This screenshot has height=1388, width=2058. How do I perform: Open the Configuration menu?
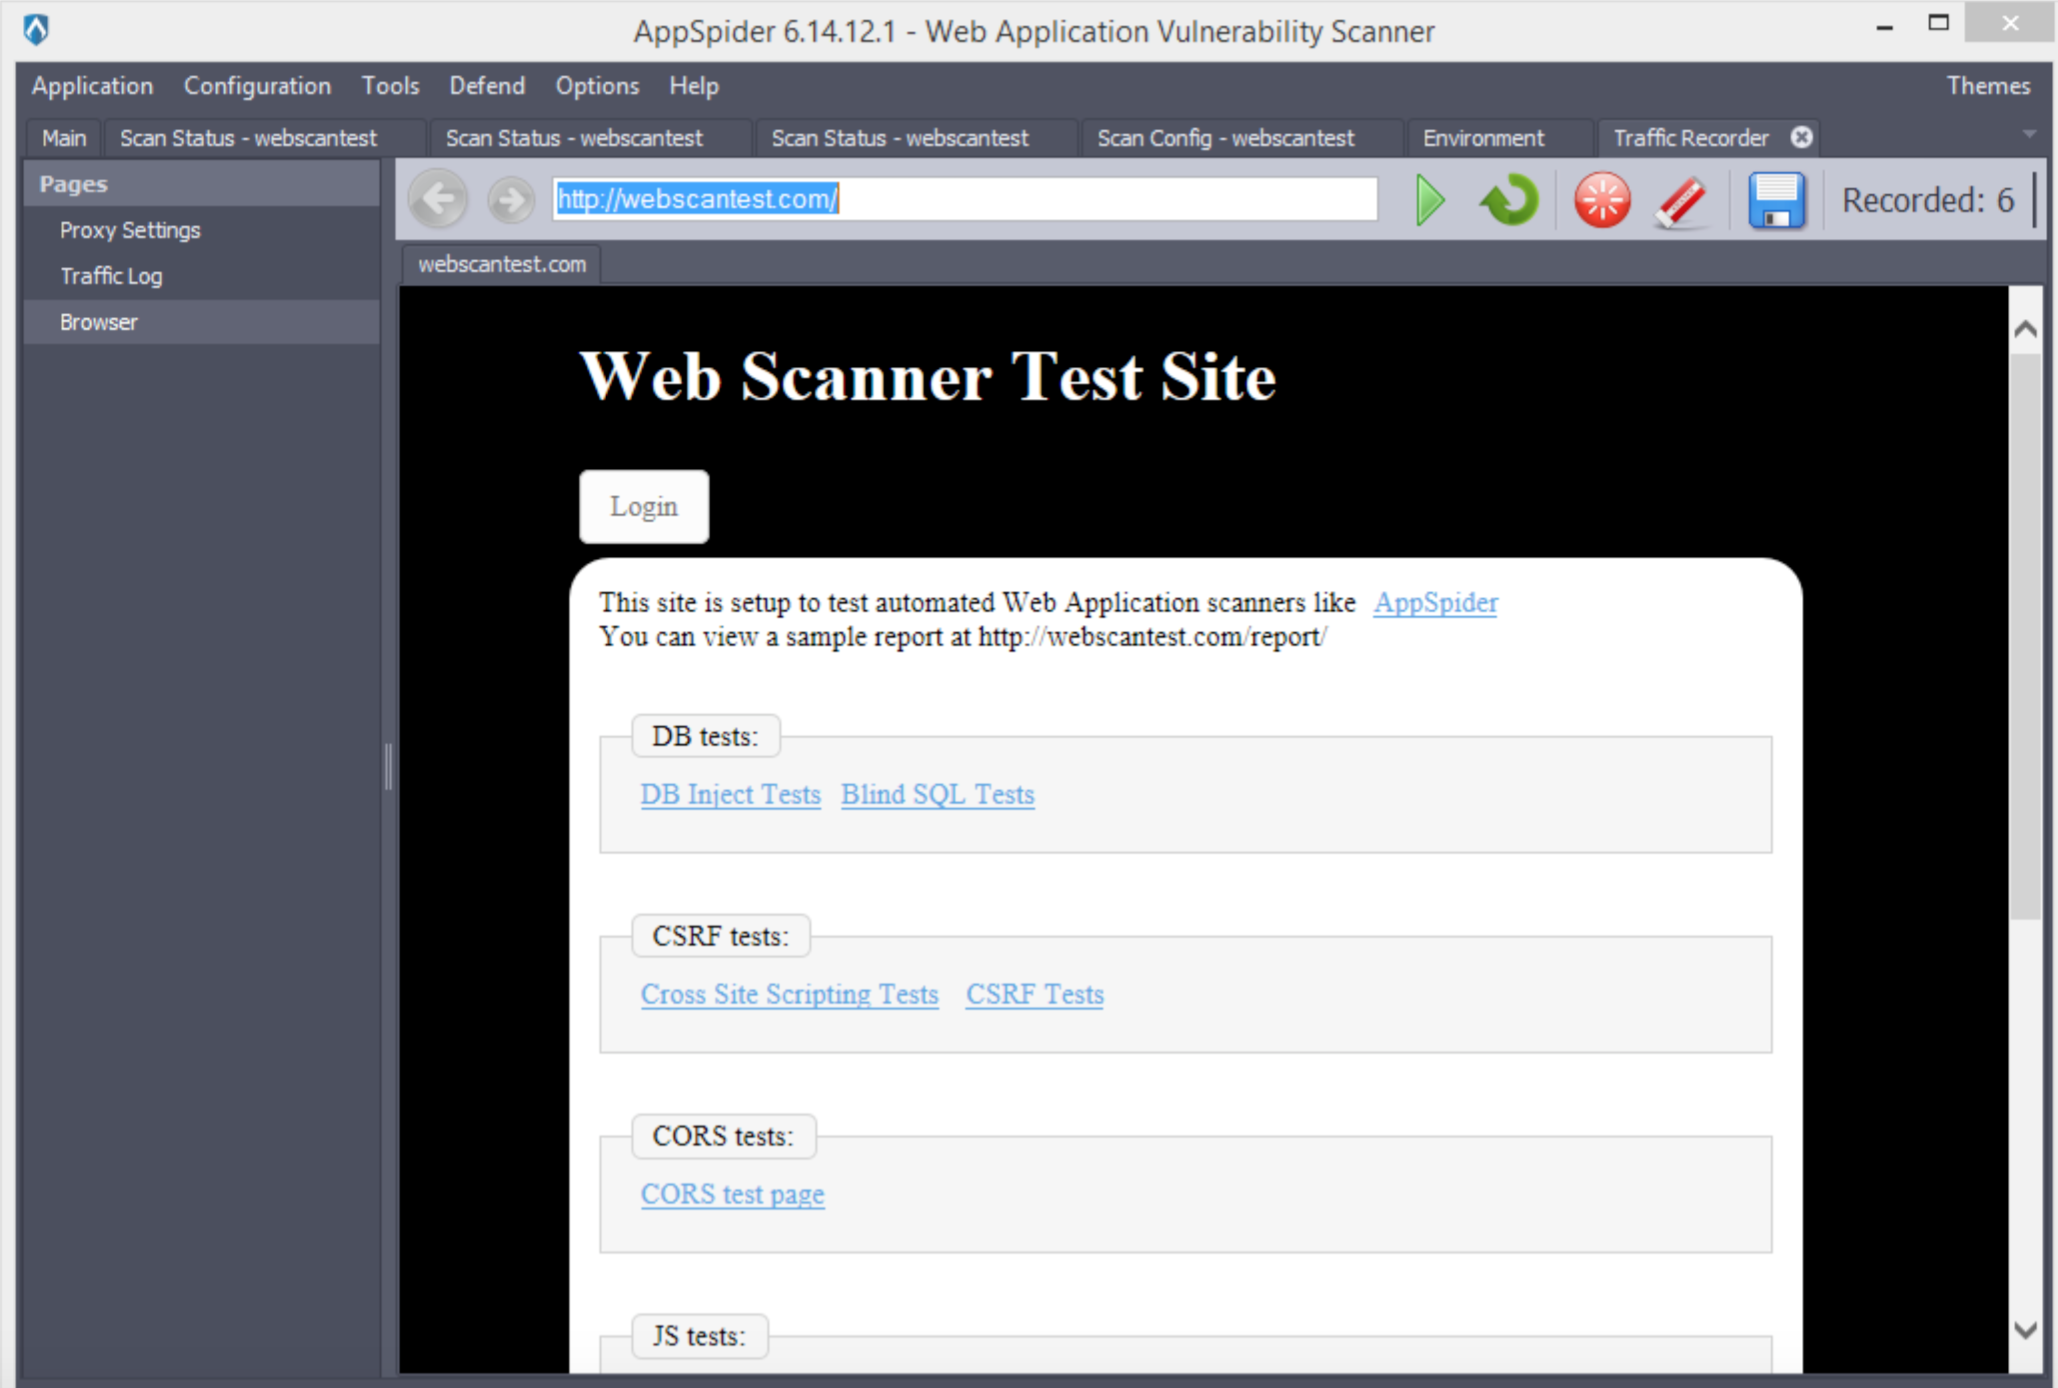(x=257, y=86)
